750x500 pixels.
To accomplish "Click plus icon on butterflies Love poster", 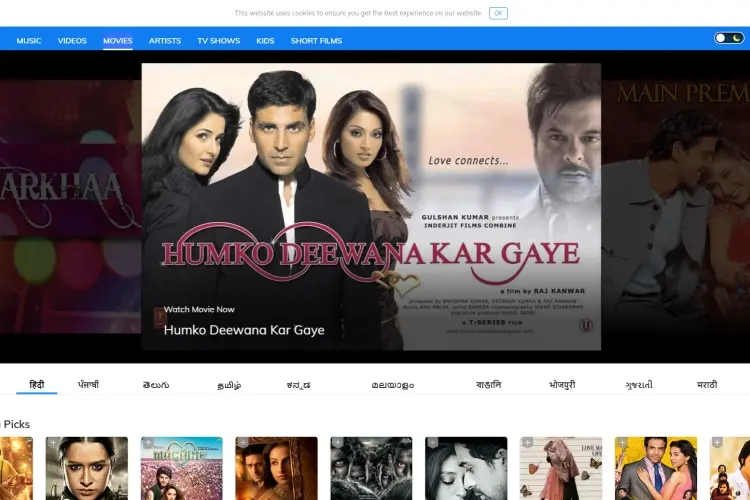I will coord(528,443).
